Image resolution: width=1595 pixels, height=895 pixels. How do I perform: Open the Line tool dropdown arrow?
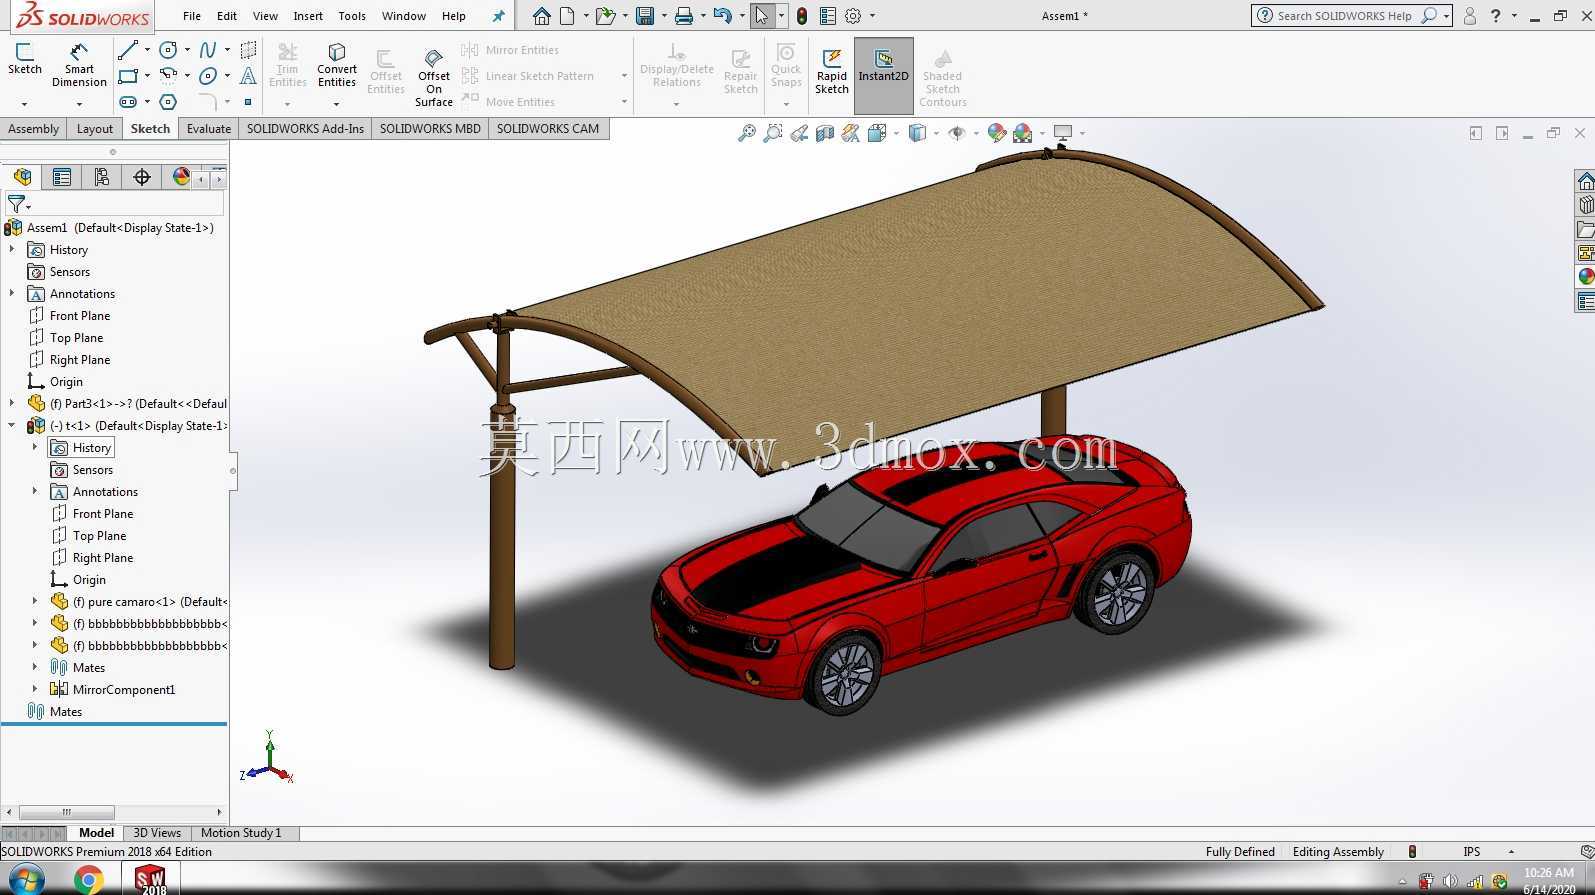click(x=147, y=50)
